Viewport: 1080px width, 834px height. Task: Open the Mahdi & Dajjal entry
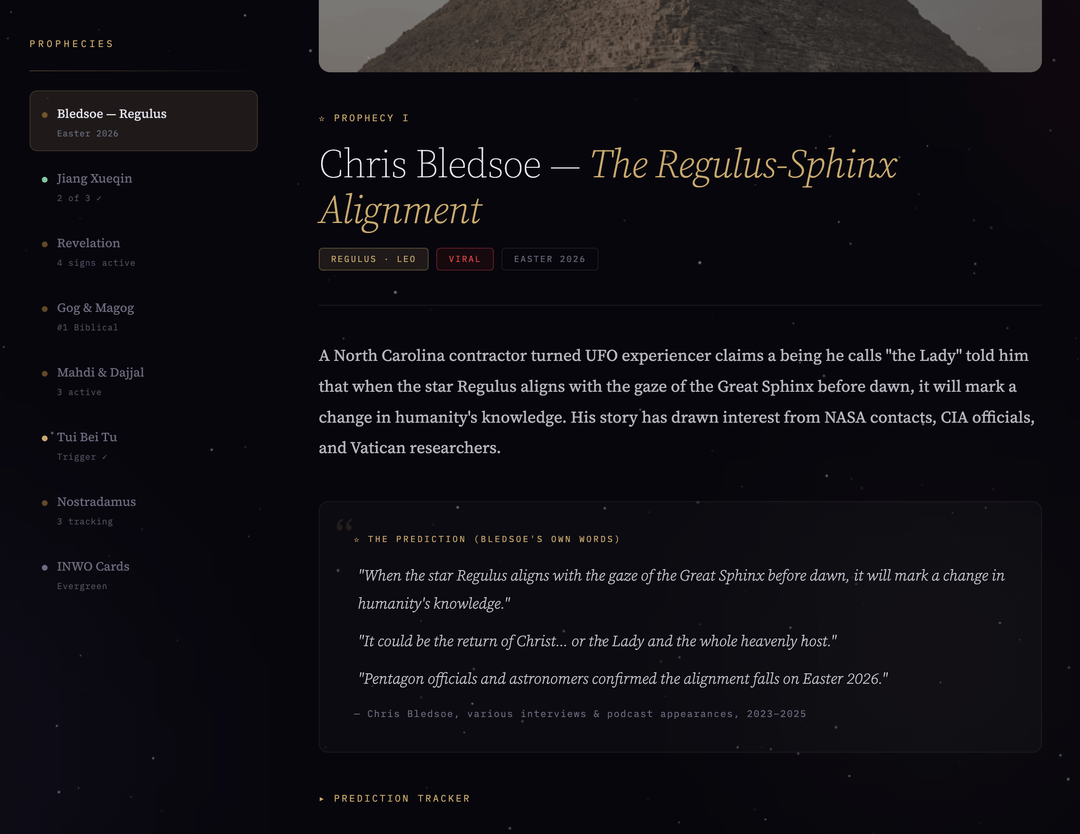[100, 373]
